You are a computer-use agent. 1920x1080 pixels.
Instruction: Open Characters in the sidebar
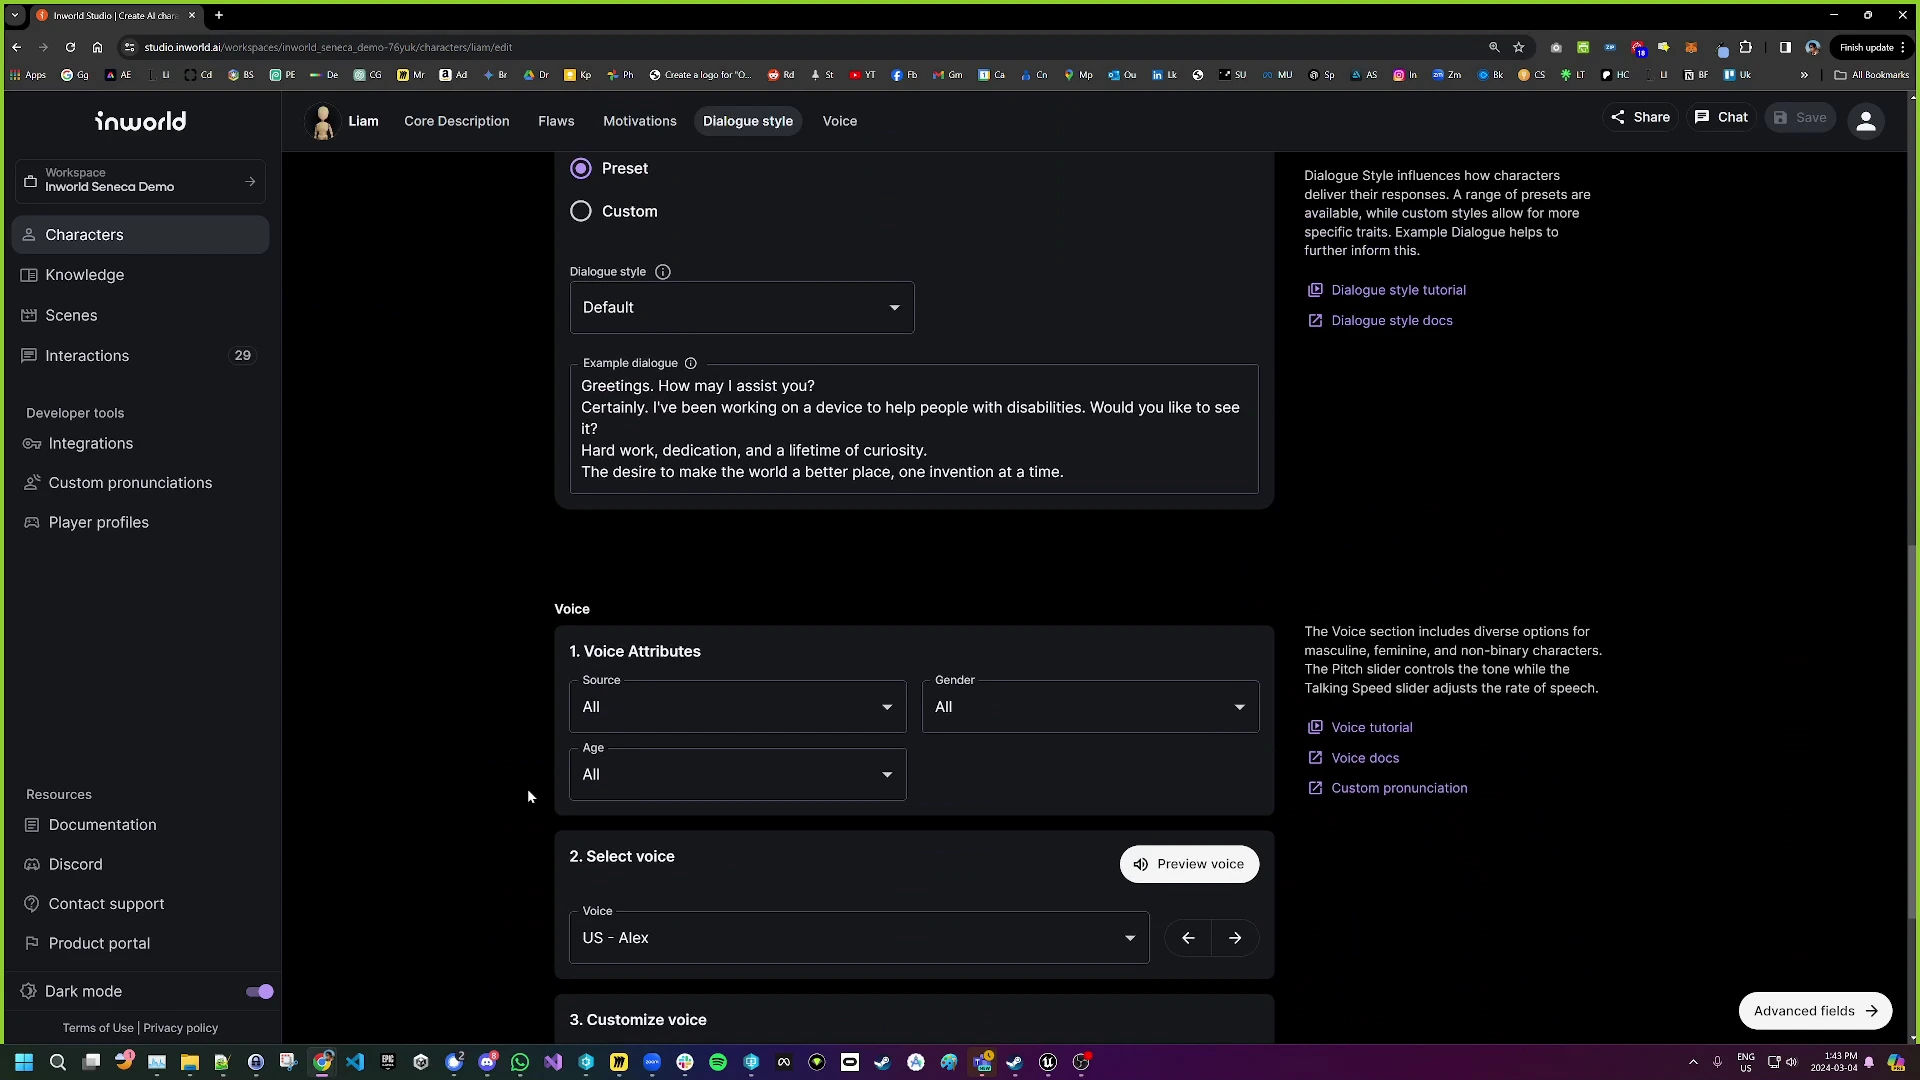point(141,235)
